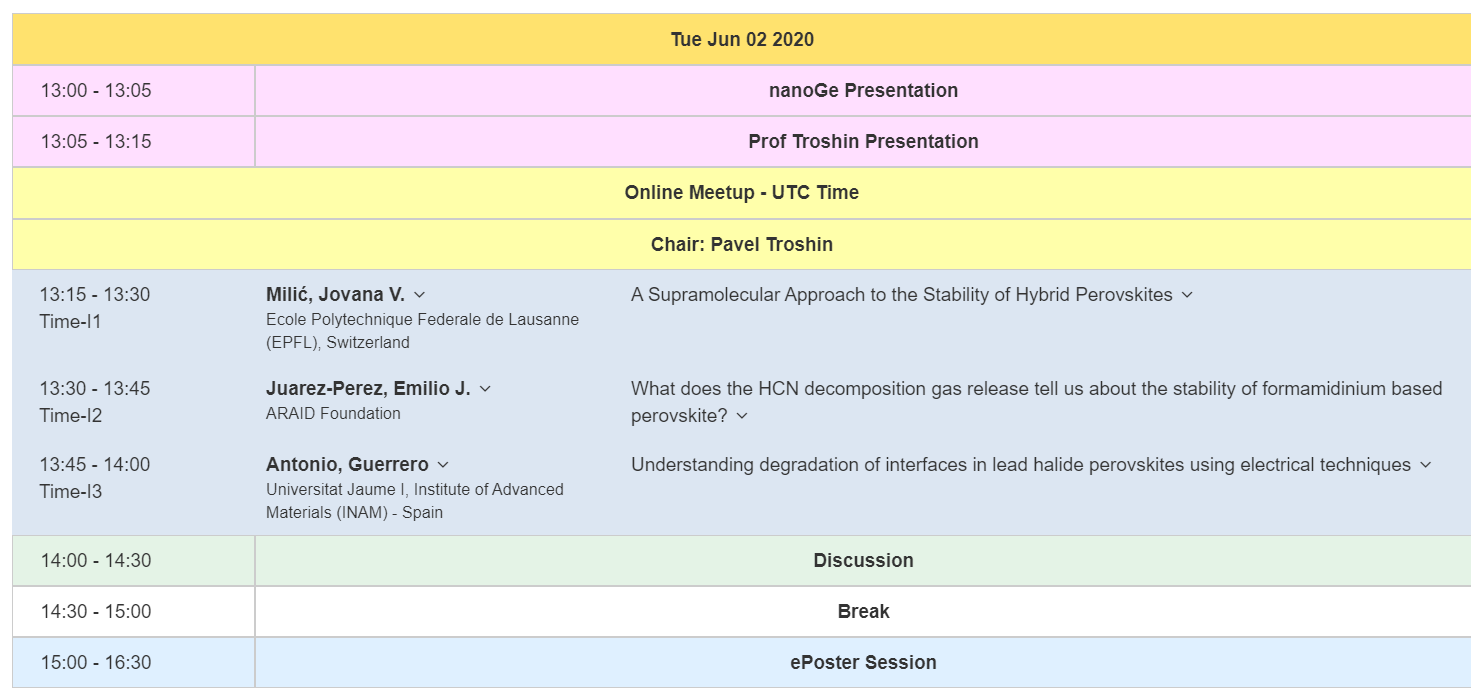Open talk on Supramolecular Approach to Stability

point(902,294)
